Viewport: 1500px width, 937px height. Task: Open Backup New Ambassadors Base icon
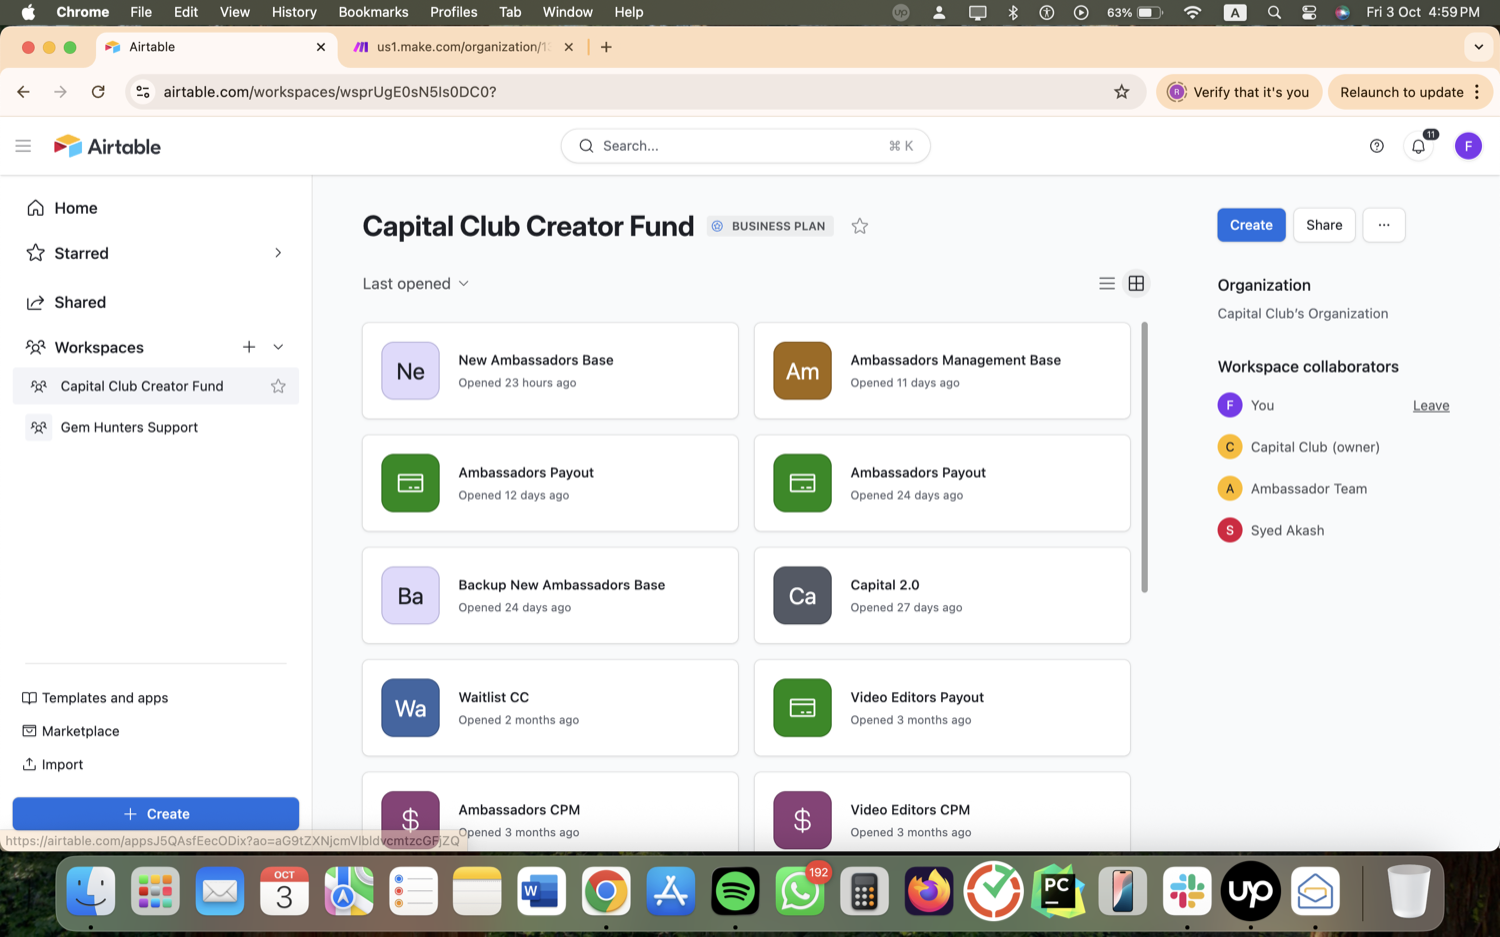[410, 596]
